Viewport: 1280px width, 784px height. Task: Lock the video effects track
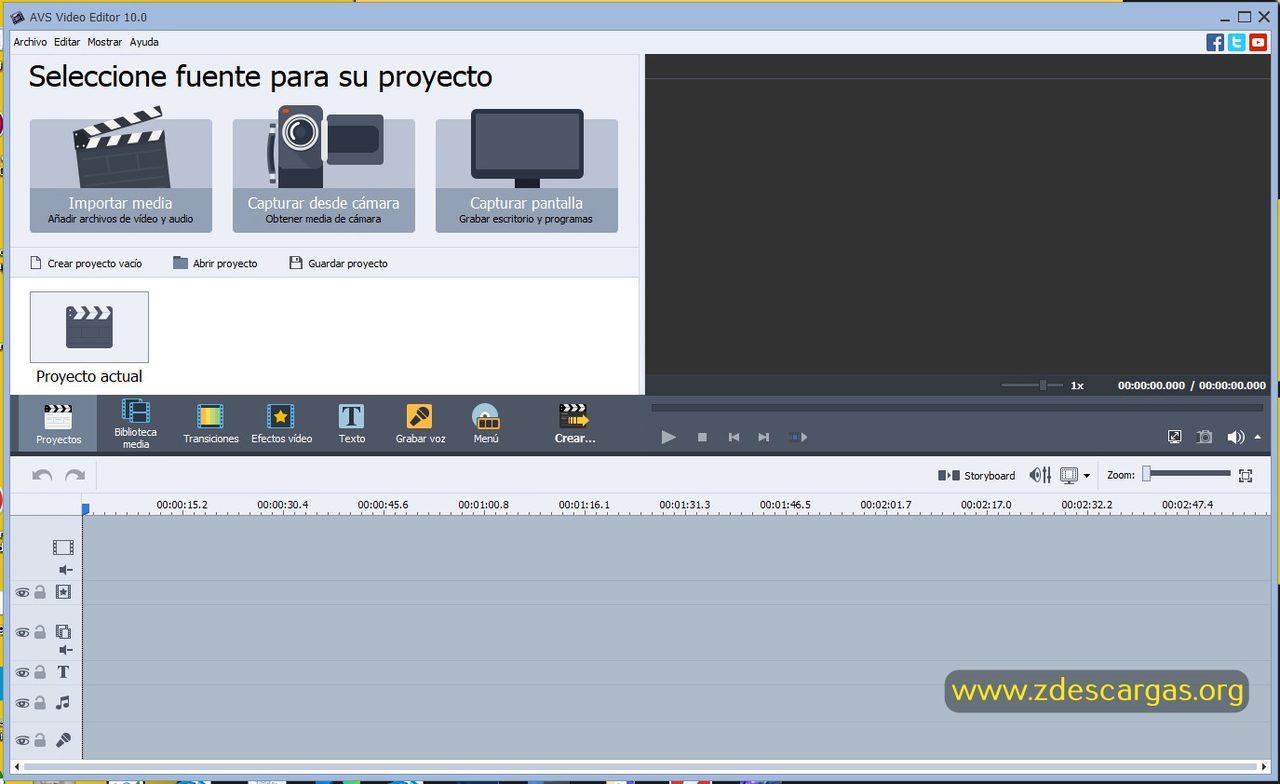pyautogui.click(x=40, y=592)
